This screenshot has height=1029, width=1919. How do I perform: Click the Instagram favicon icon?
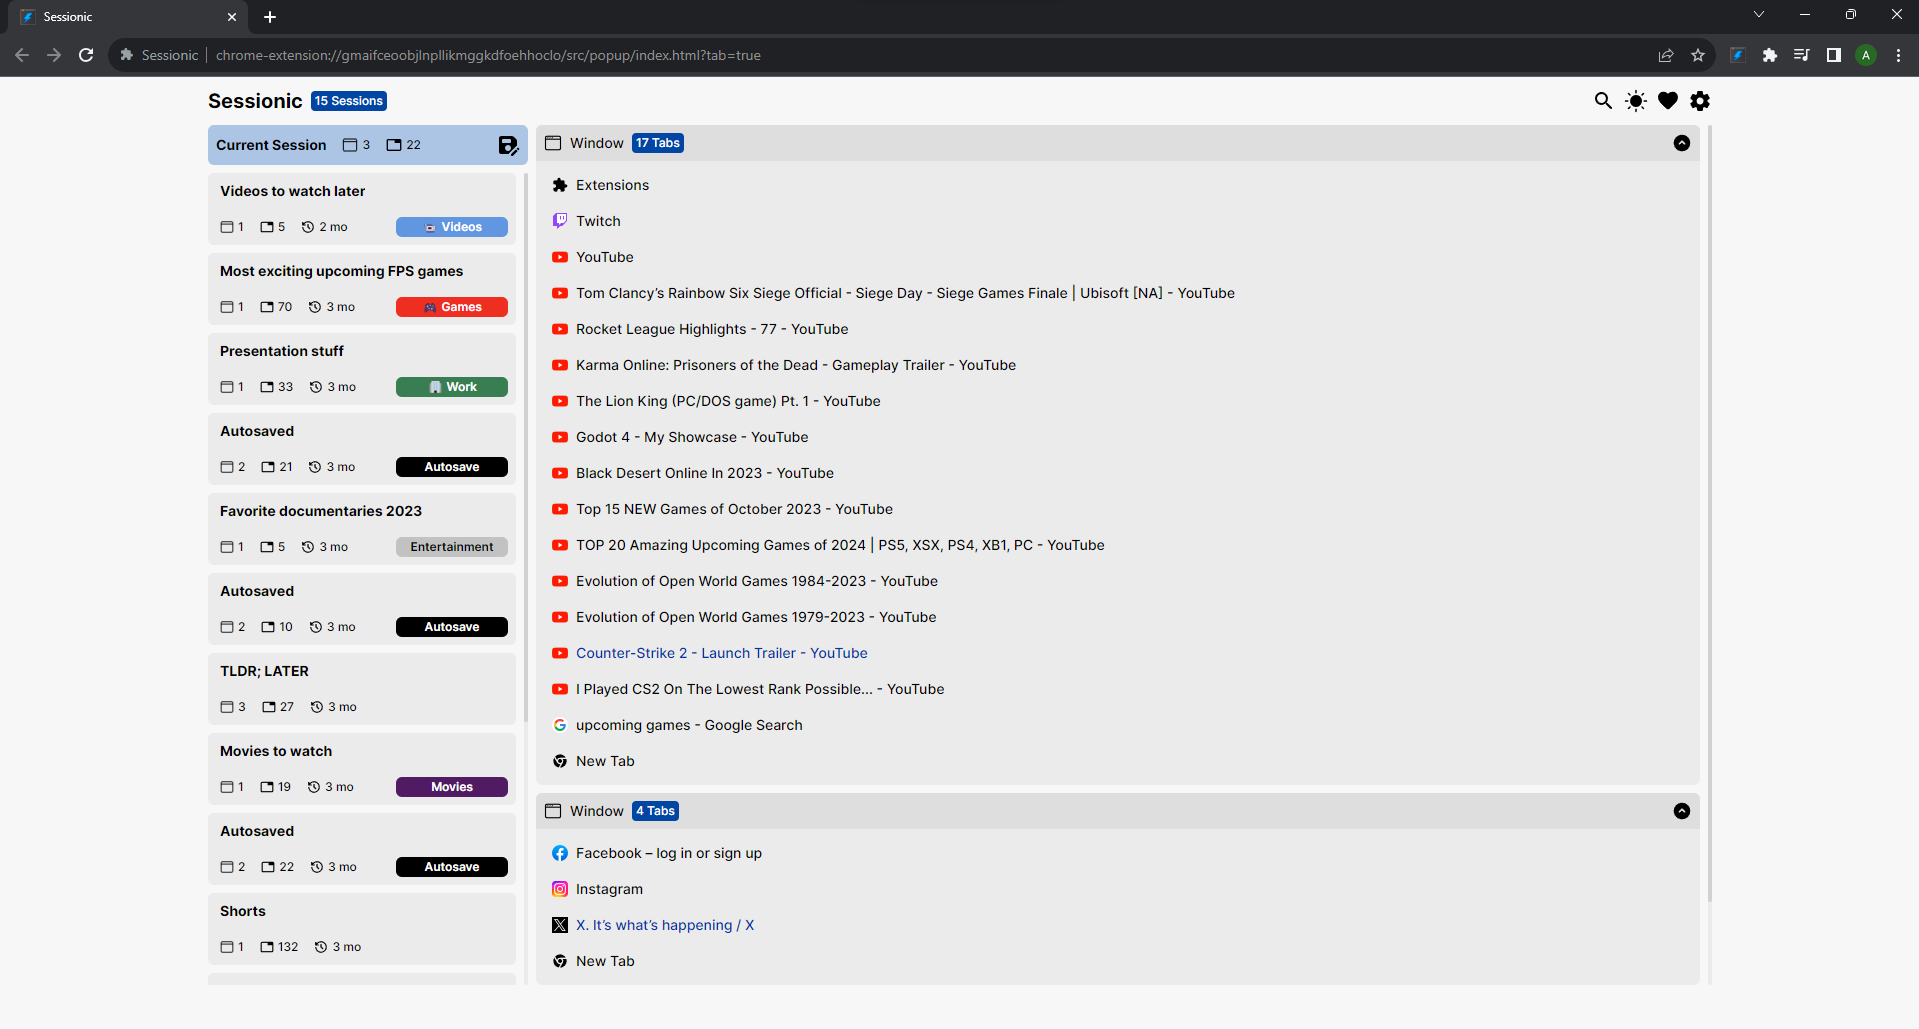560,889
